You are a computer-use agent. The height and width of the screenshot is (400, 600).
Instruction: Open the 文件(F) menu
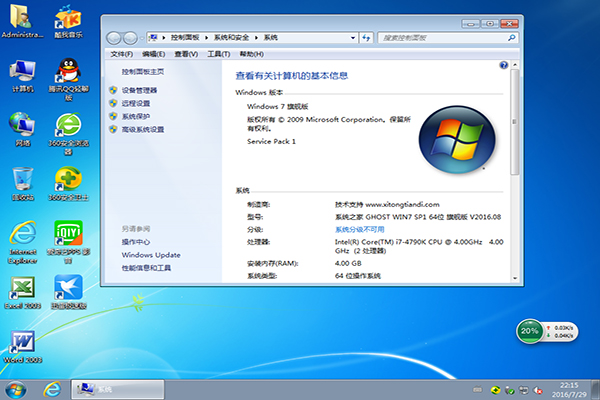pyautogui.click(x=122, y=54)
